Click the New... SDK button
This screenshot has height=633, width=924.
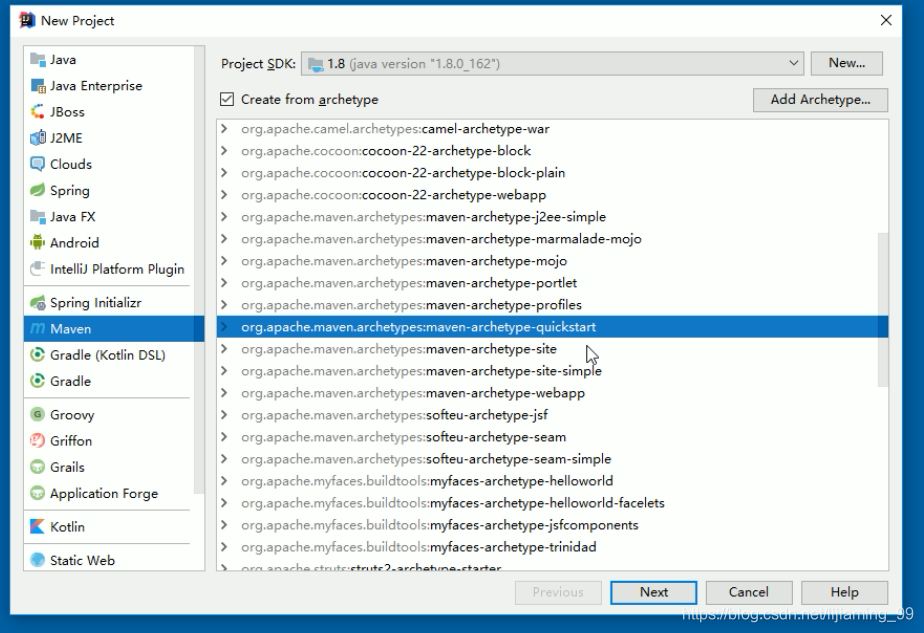[x=846, y=63]
